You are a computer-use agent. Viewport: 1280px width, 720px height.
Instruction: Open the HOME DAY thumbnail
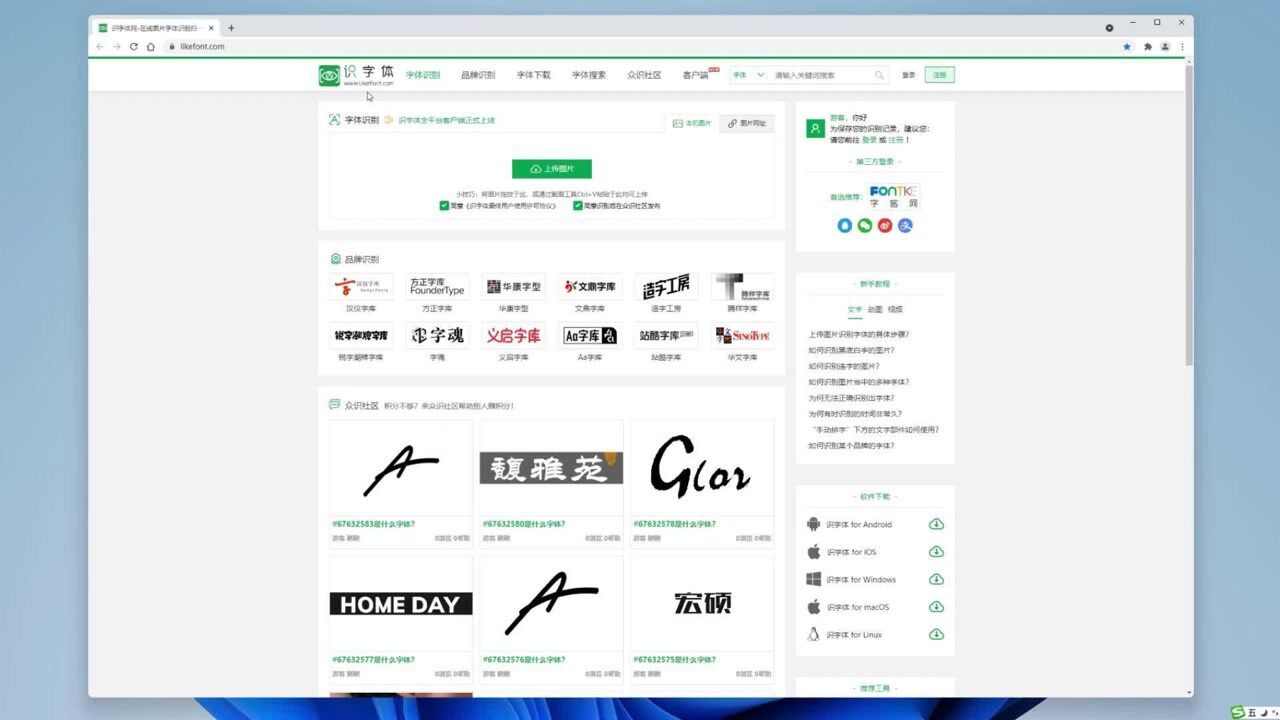401,603
